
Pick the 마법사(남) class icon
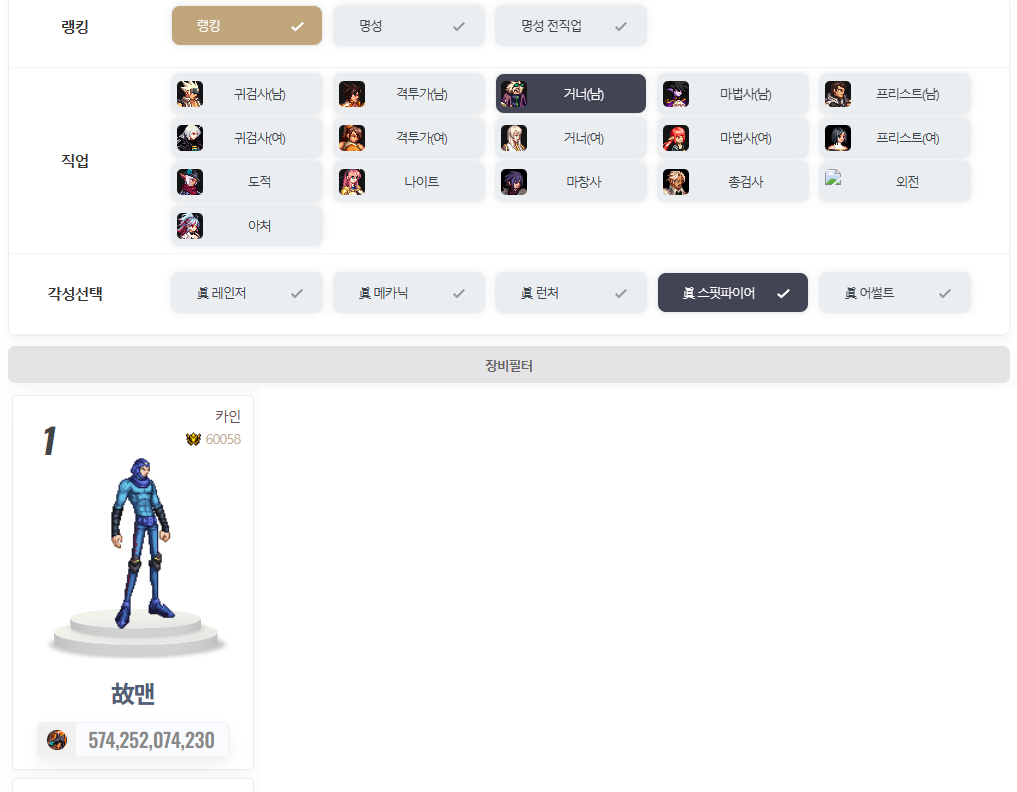click(x=676, y=94)
